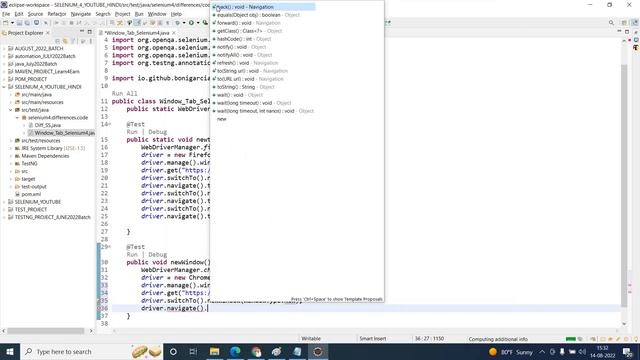The image size is (640, 360).
Task: Click Windows Start button
Action: coord(10,351)
